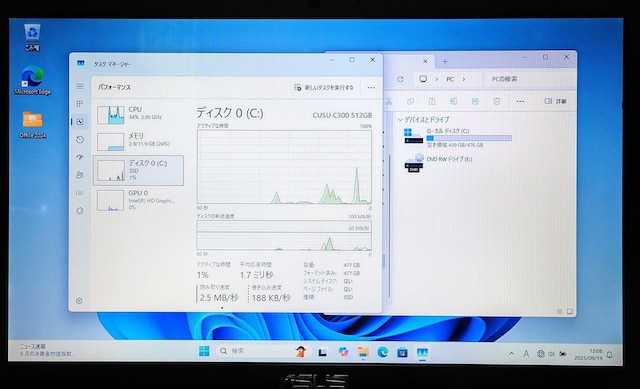Click the disk active time graph

[x=284, y=167]
